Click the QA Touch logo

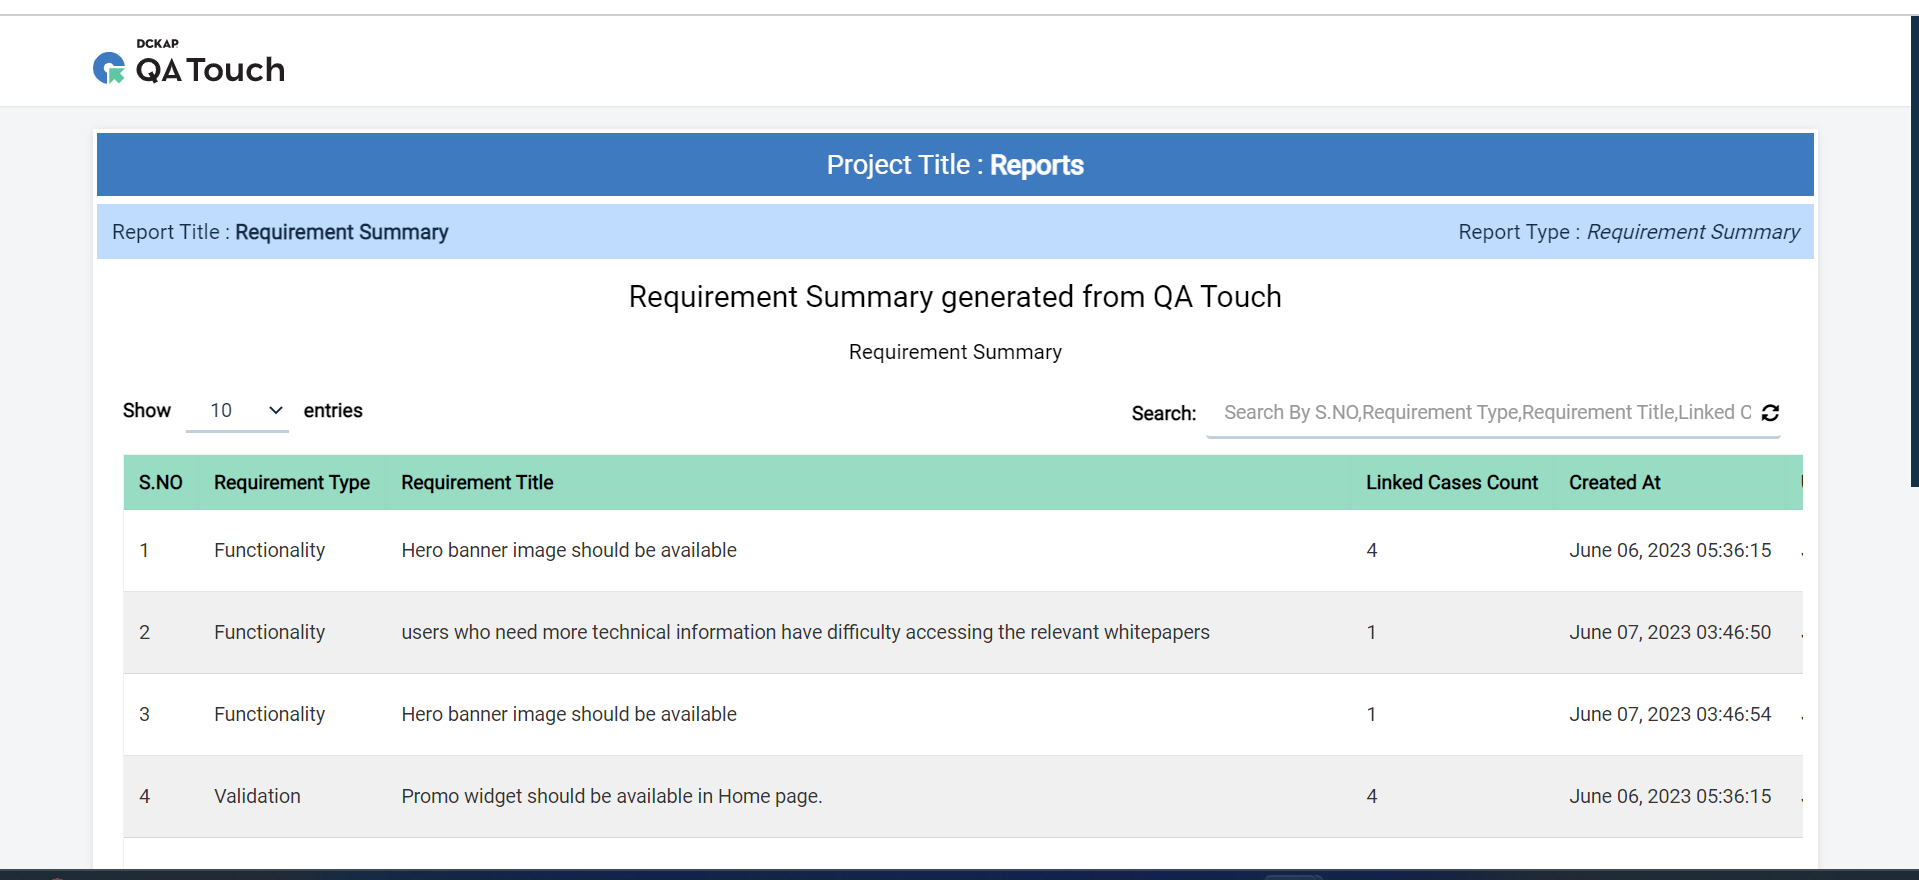coord(189,62)
